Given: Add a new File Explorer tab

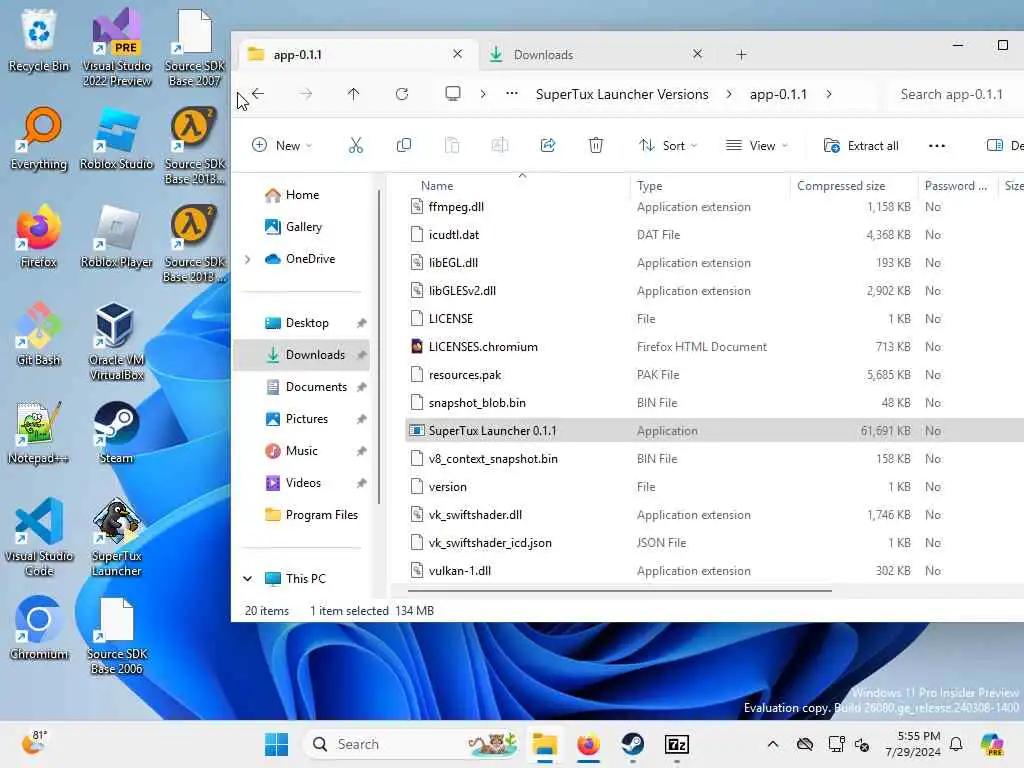Looking at the screenshot, I should 741,55.
